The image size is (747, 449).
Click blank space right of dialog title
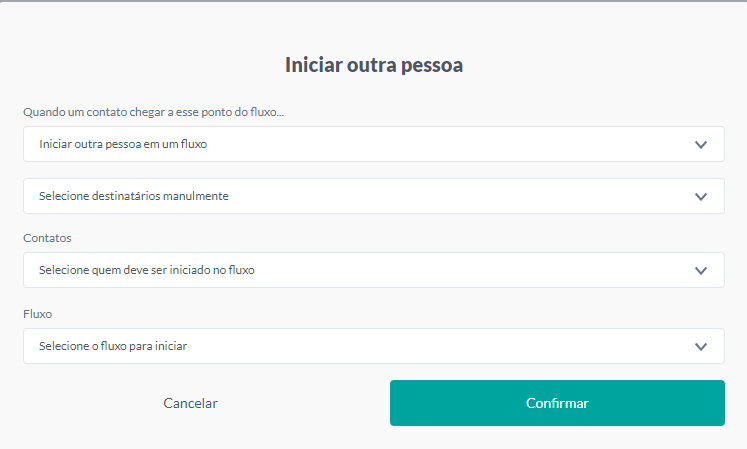(x=600, y=66)
